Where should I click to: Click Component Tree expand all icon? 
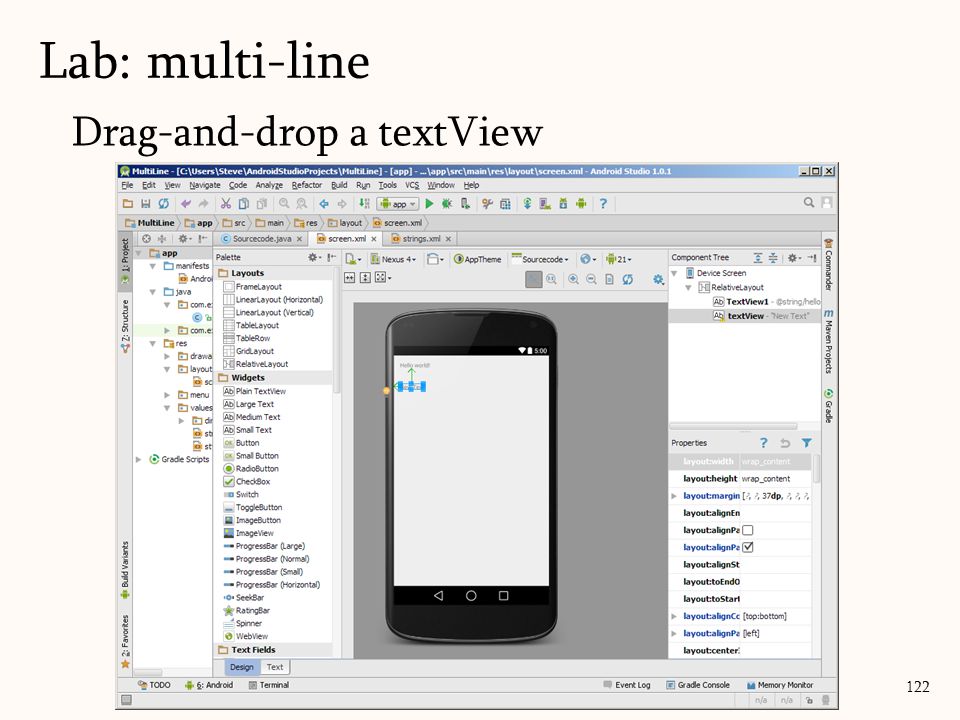[758, 258]
